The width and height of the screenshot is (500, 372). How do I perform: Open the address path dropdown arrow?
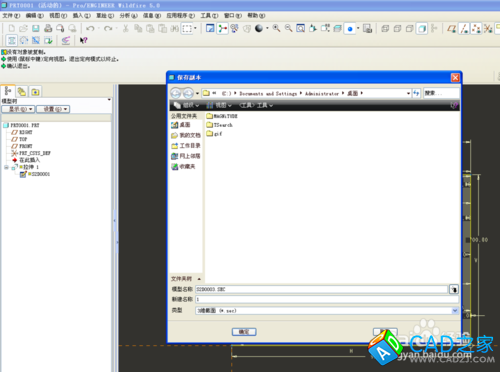coord(408,93)
